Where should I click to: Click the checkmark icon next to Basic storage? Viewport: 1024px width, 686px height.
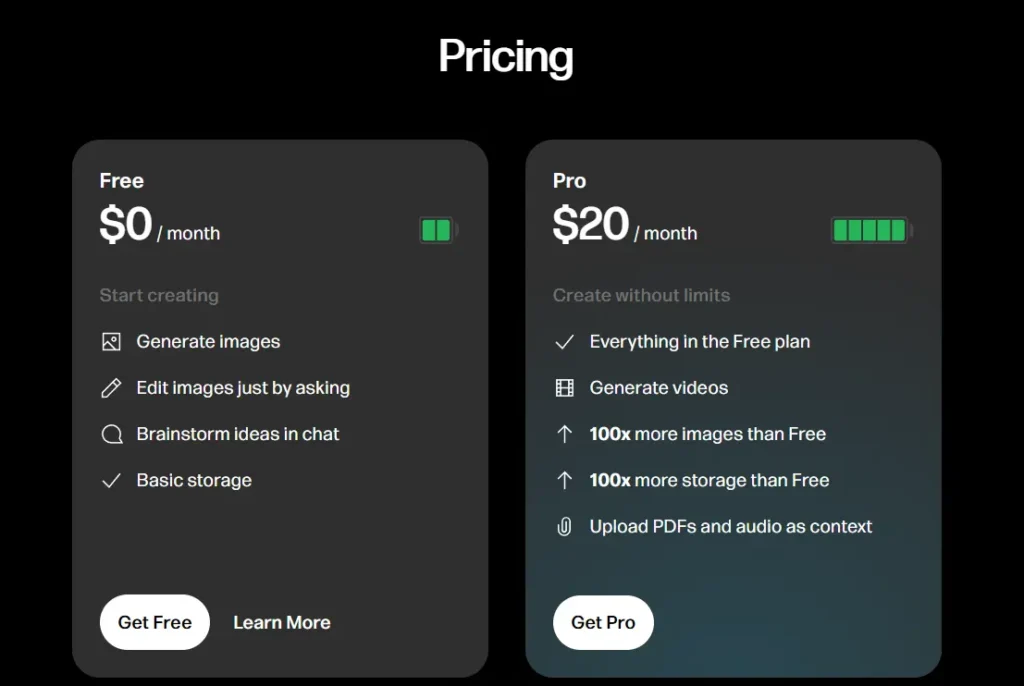[x=112, y=481]
